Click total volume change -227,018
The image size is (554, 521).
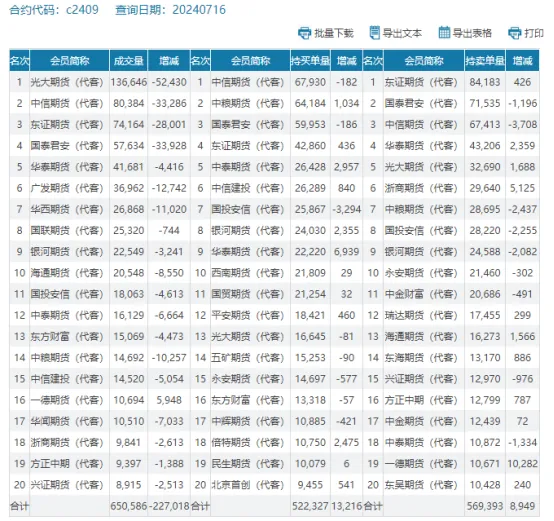pos(169,506)
